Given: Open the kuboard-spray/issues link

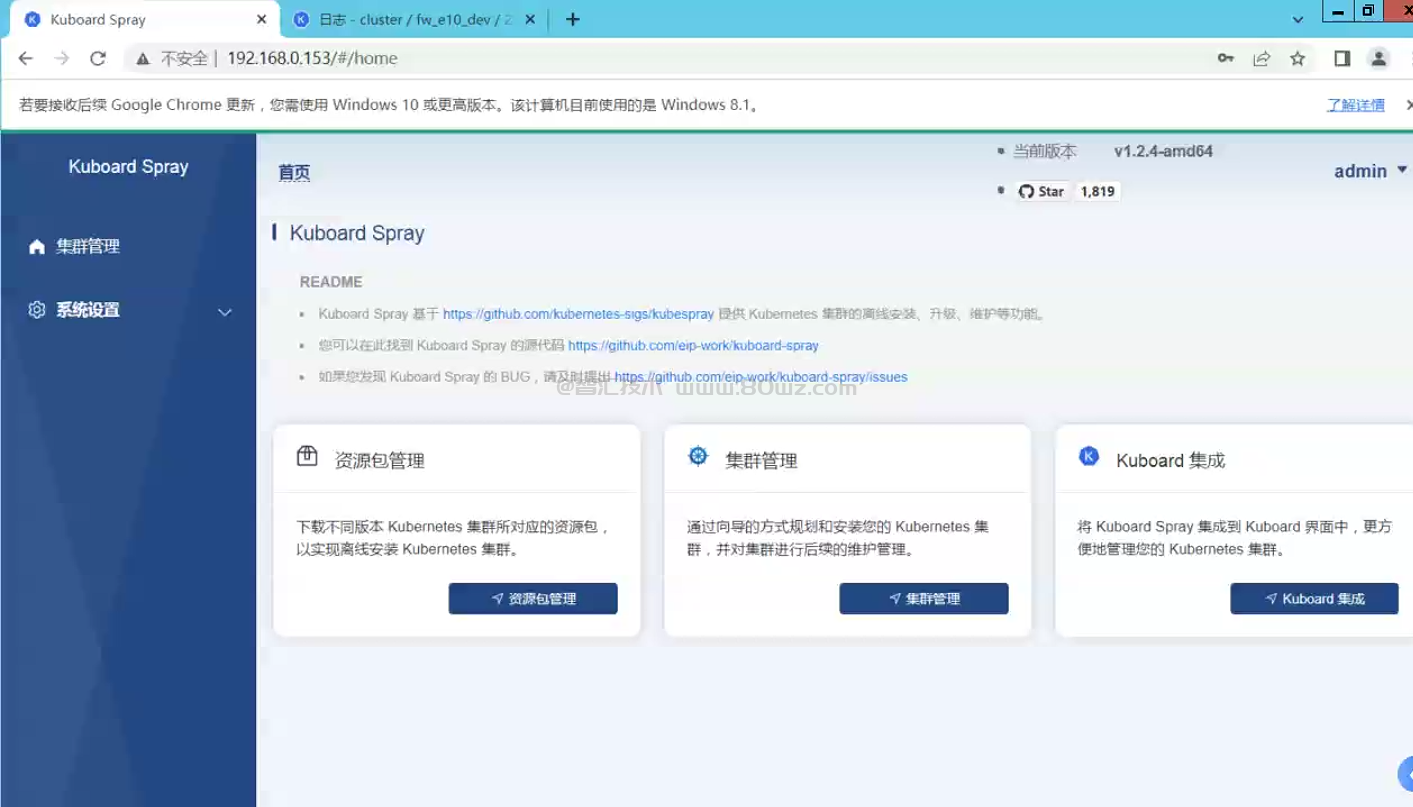Looking at the screenshot, I should (761, 378).
